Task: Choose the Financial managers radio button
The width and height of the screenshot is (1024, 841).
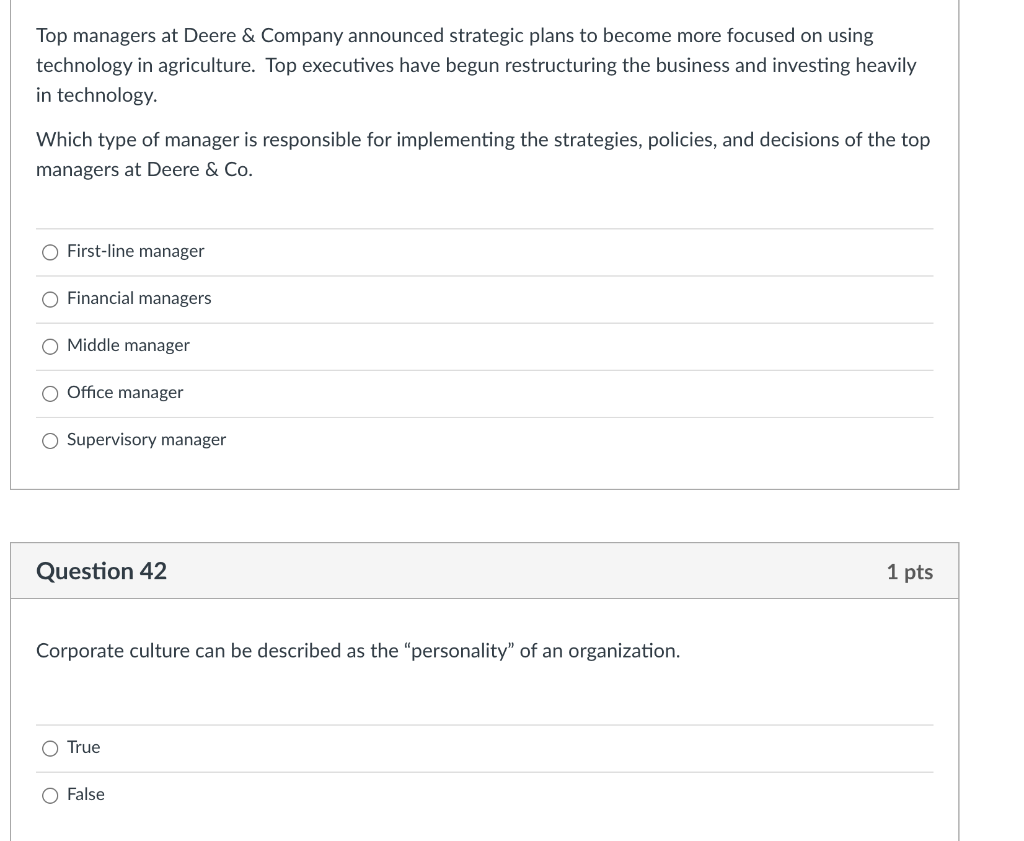Action: [x=50, y=299]
